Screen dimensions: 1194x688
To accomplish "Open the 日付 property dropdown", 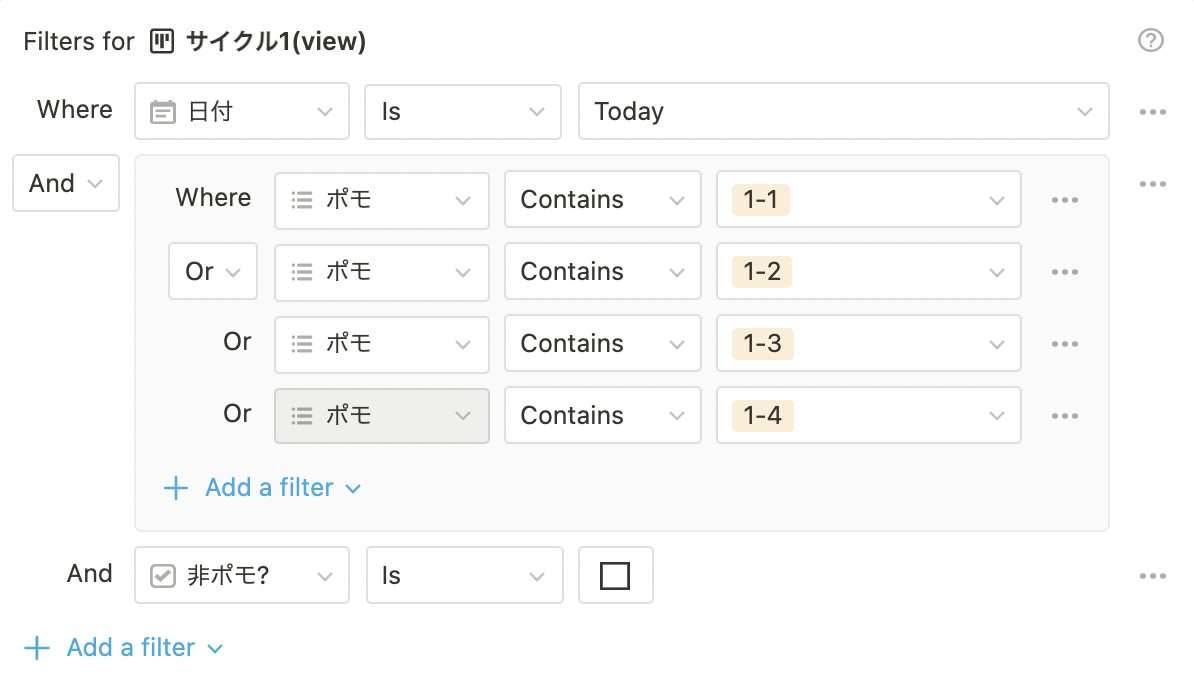I will [242, 112].
